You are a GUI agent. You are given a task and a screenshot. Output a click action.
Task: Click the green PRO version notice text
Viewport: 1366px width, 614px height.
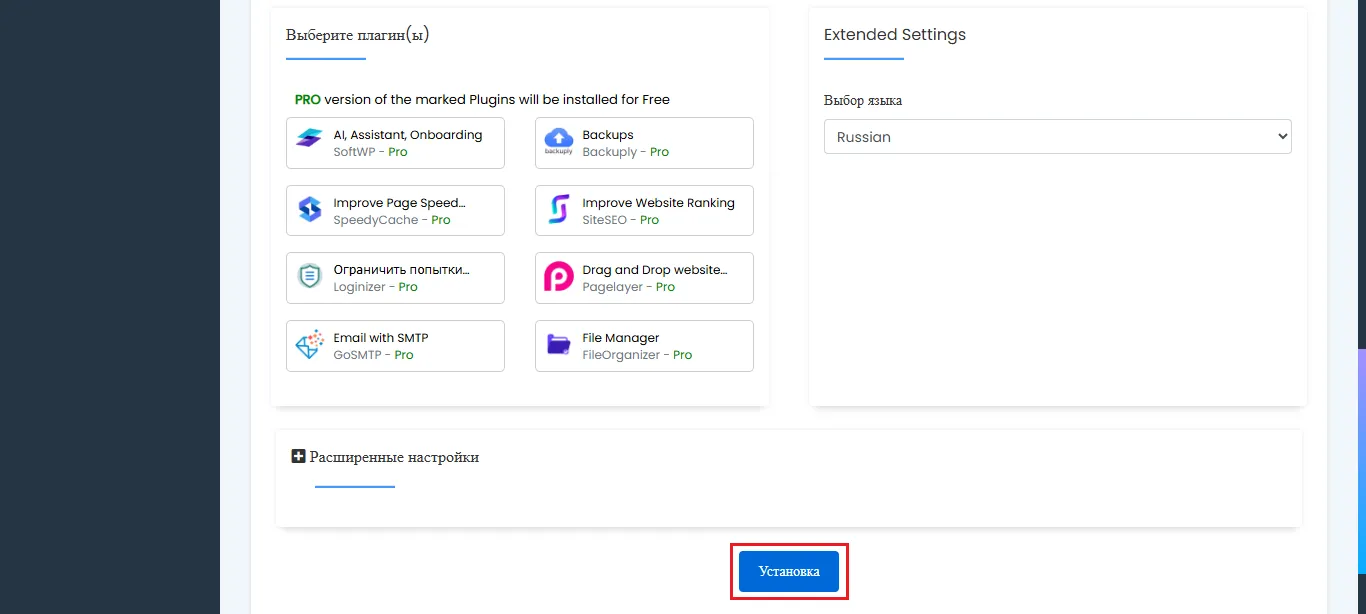pyautogui.click(x=482, y=99)
